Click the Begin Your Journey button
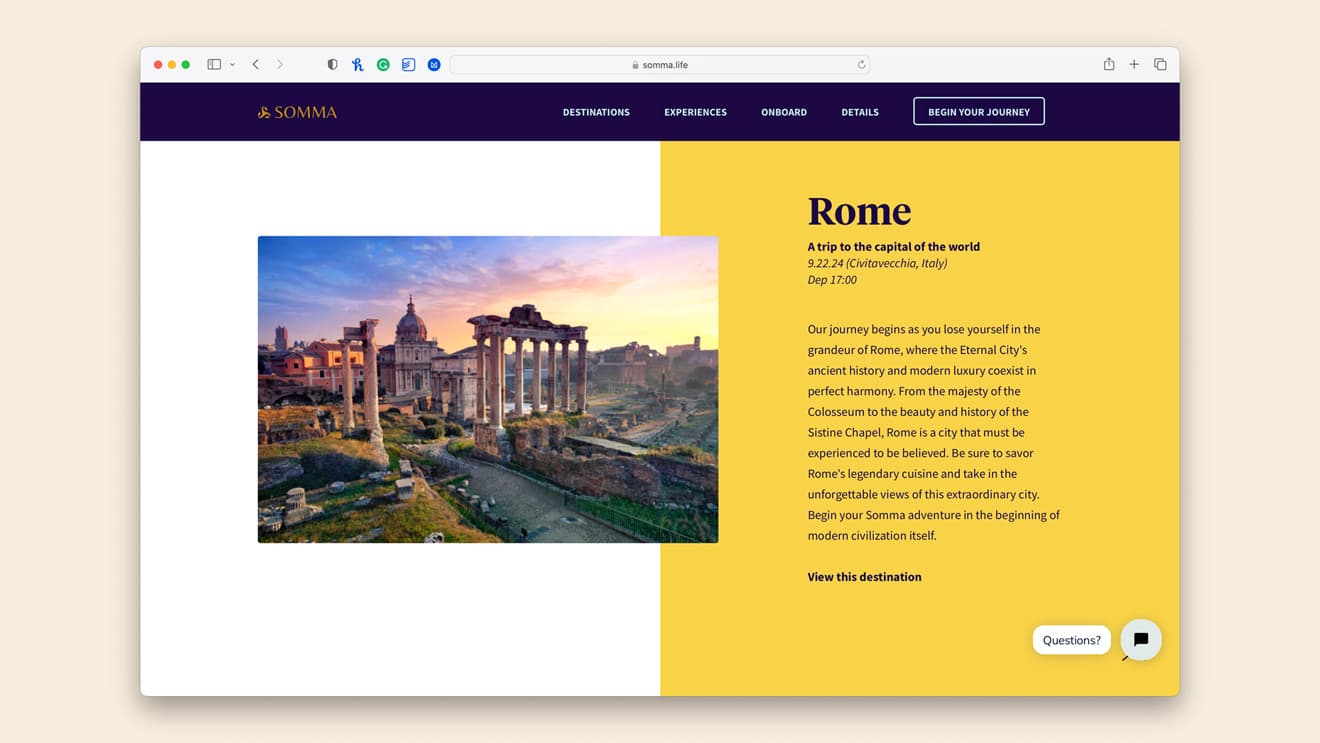Image resolution: width=1320 pixels, height=743 pixels. (x=979, y=111)
